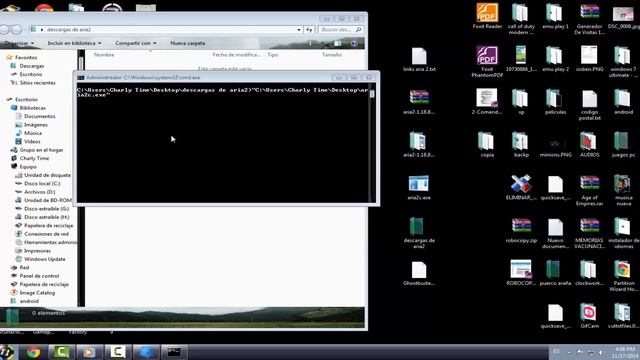Image resolution: width=640 pixels, height=360 pixels.
Task: Open Foxit Reader desktop icon
Action: pyautogui.click(x=487, y=16)
